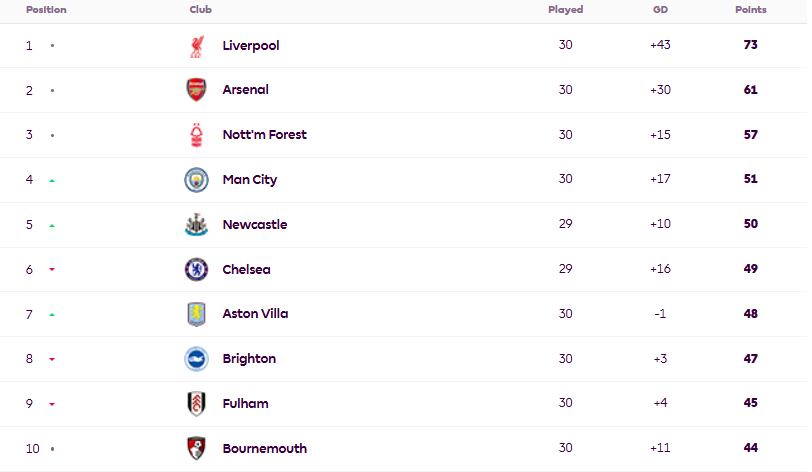The height and width of the screenshot is (472, 812).
Task: Click the Bournemouth club crest
Action: 196,448
